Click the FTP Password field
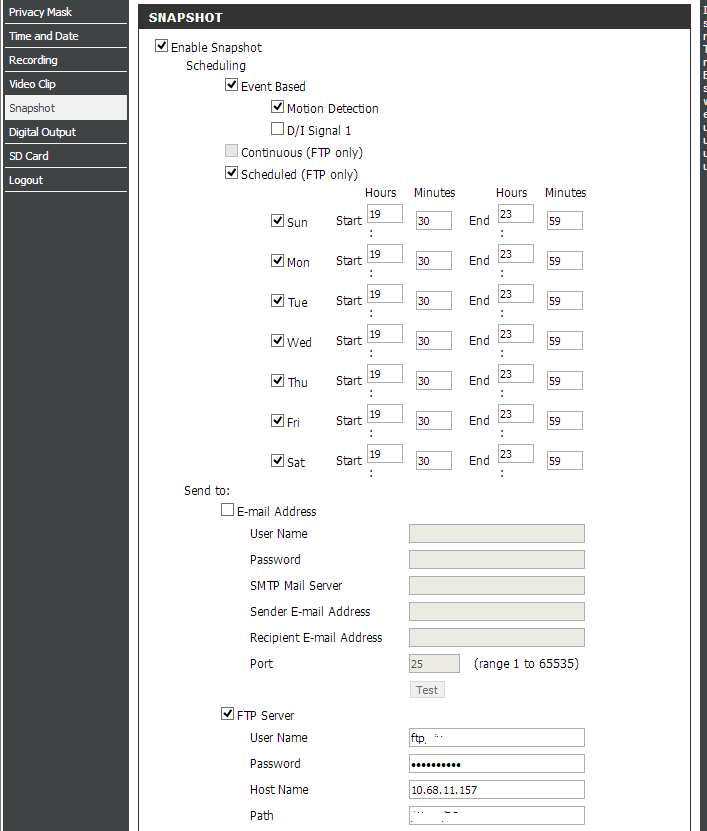This screenshot has width=707, height=831. pyautogui.click(x=496, y=764)
